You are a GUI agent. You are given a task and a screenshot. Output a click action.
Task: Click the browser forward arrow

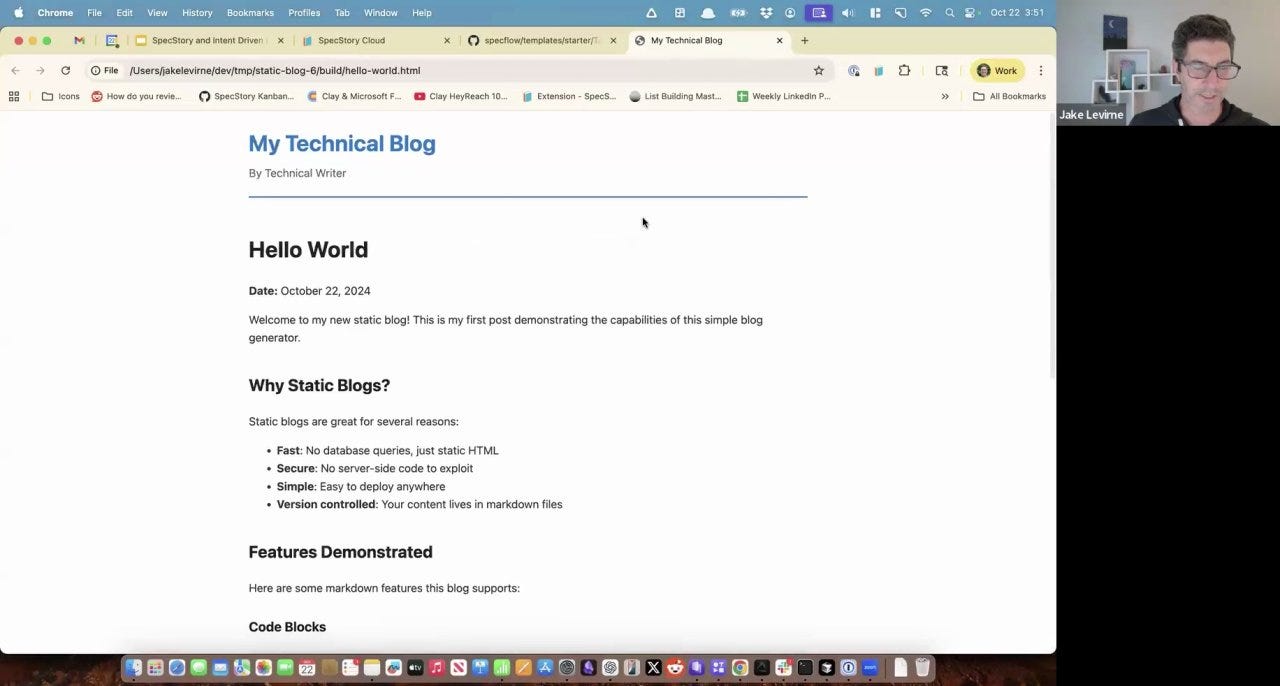pyautogui.click(x=40, y=70)
